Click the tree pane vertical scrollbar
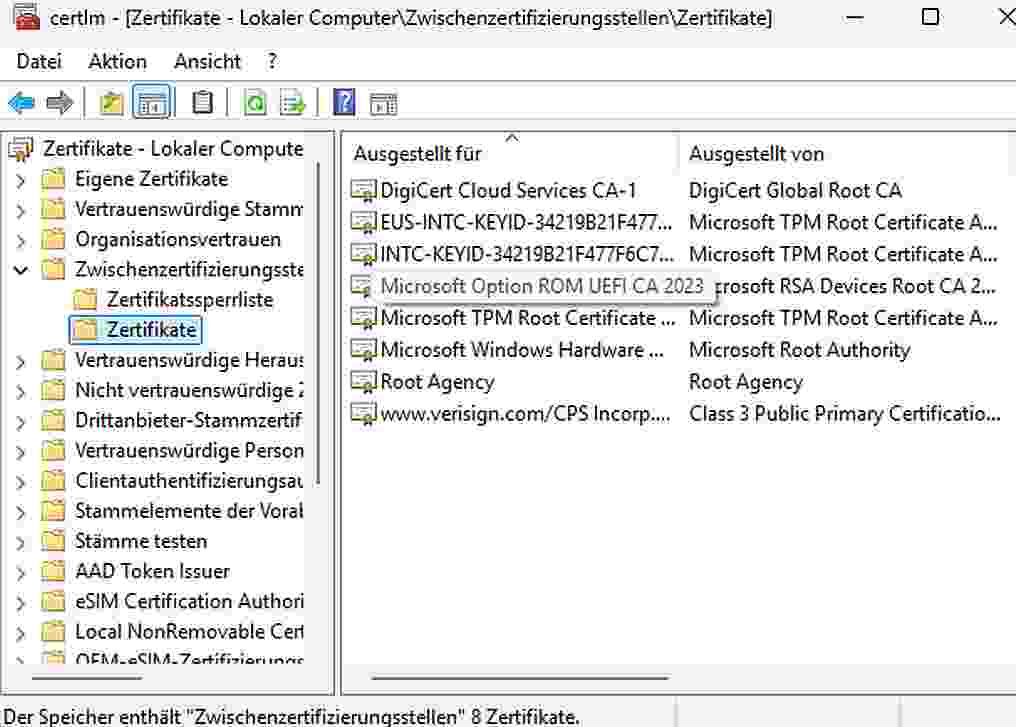1024x727 pixels. (319, 320)
